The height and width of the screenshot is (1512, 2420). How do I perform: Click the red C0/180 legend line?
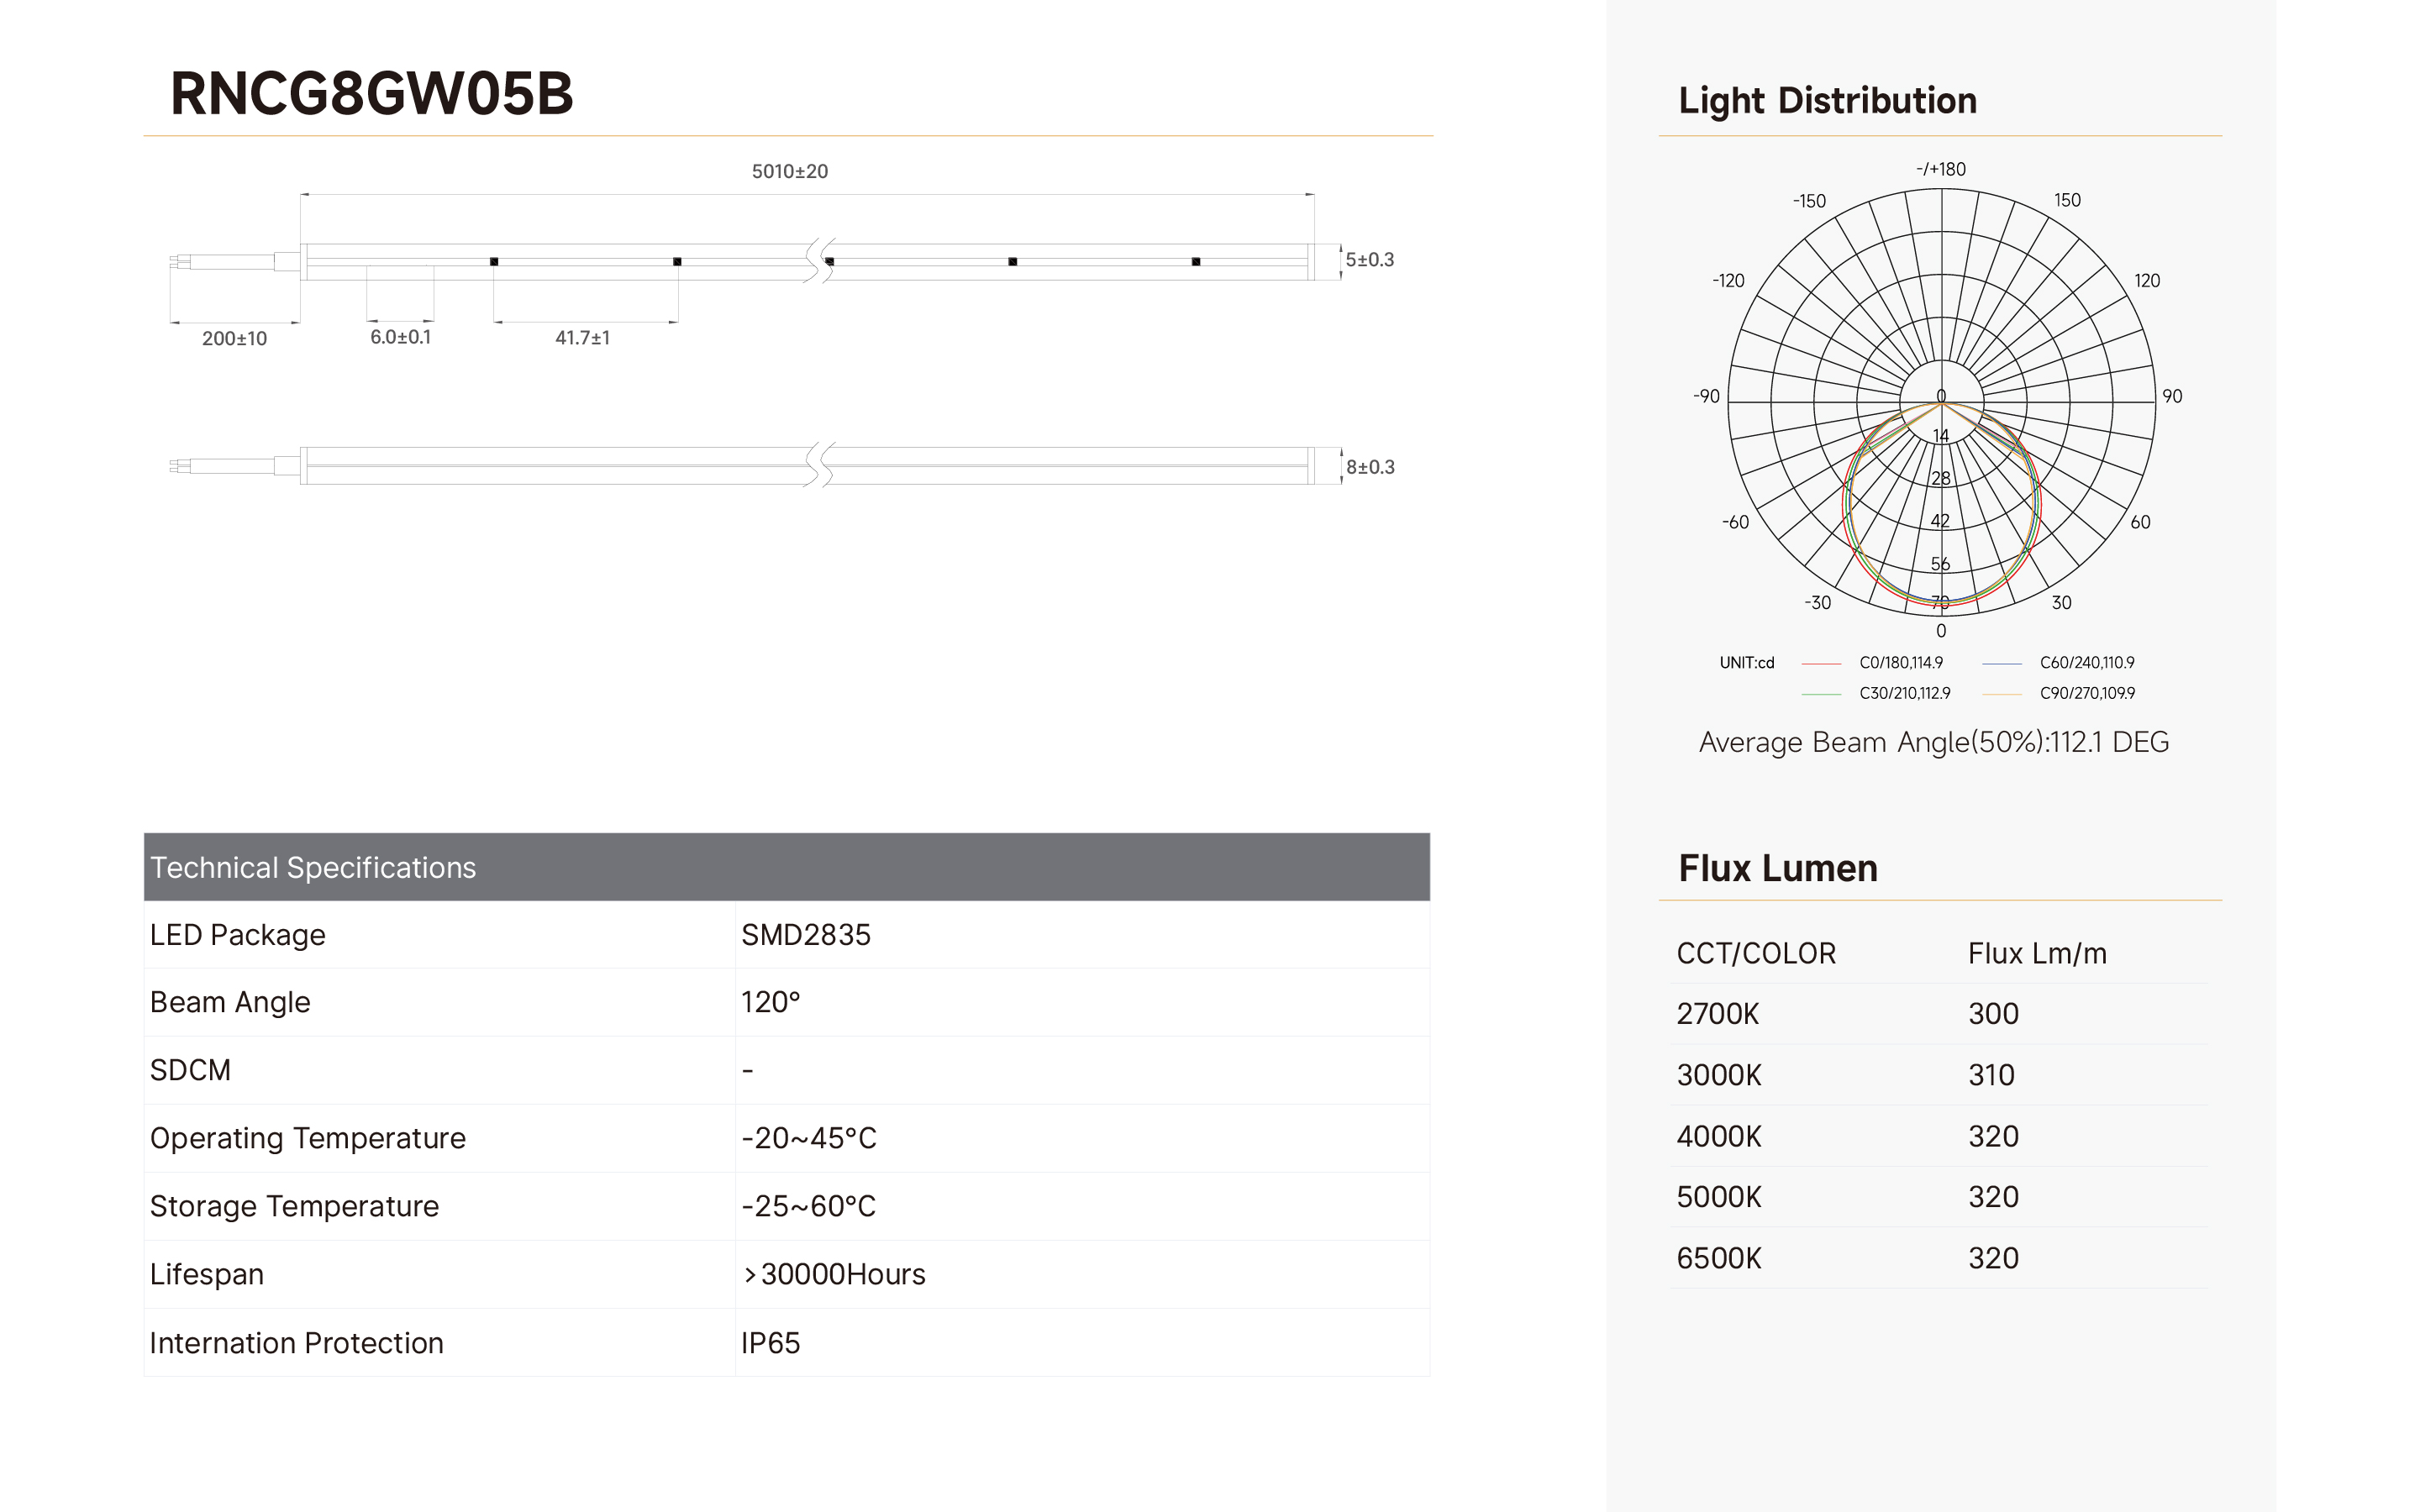click(x=1820, y=663)
